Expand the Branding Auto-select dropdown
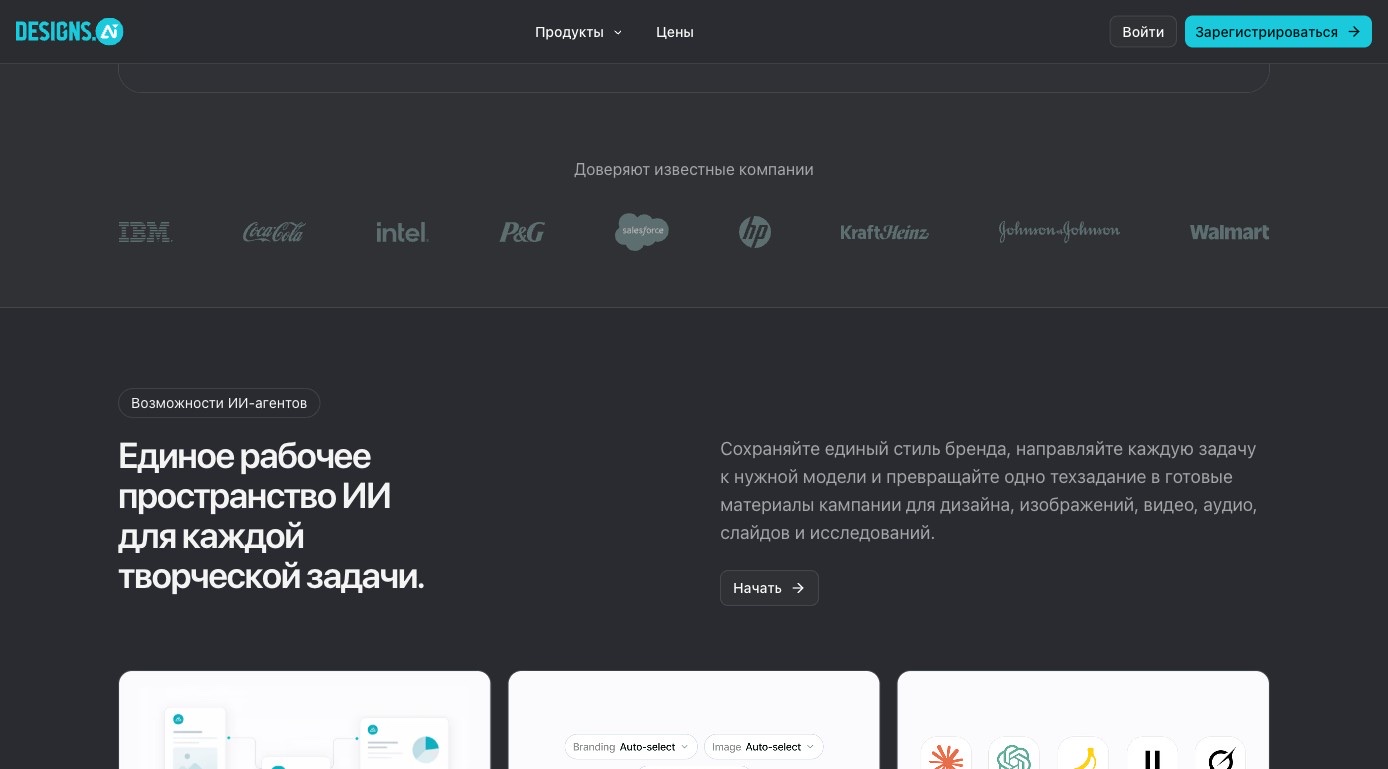Screen dimensions: 1388x769 click(631, 747)
